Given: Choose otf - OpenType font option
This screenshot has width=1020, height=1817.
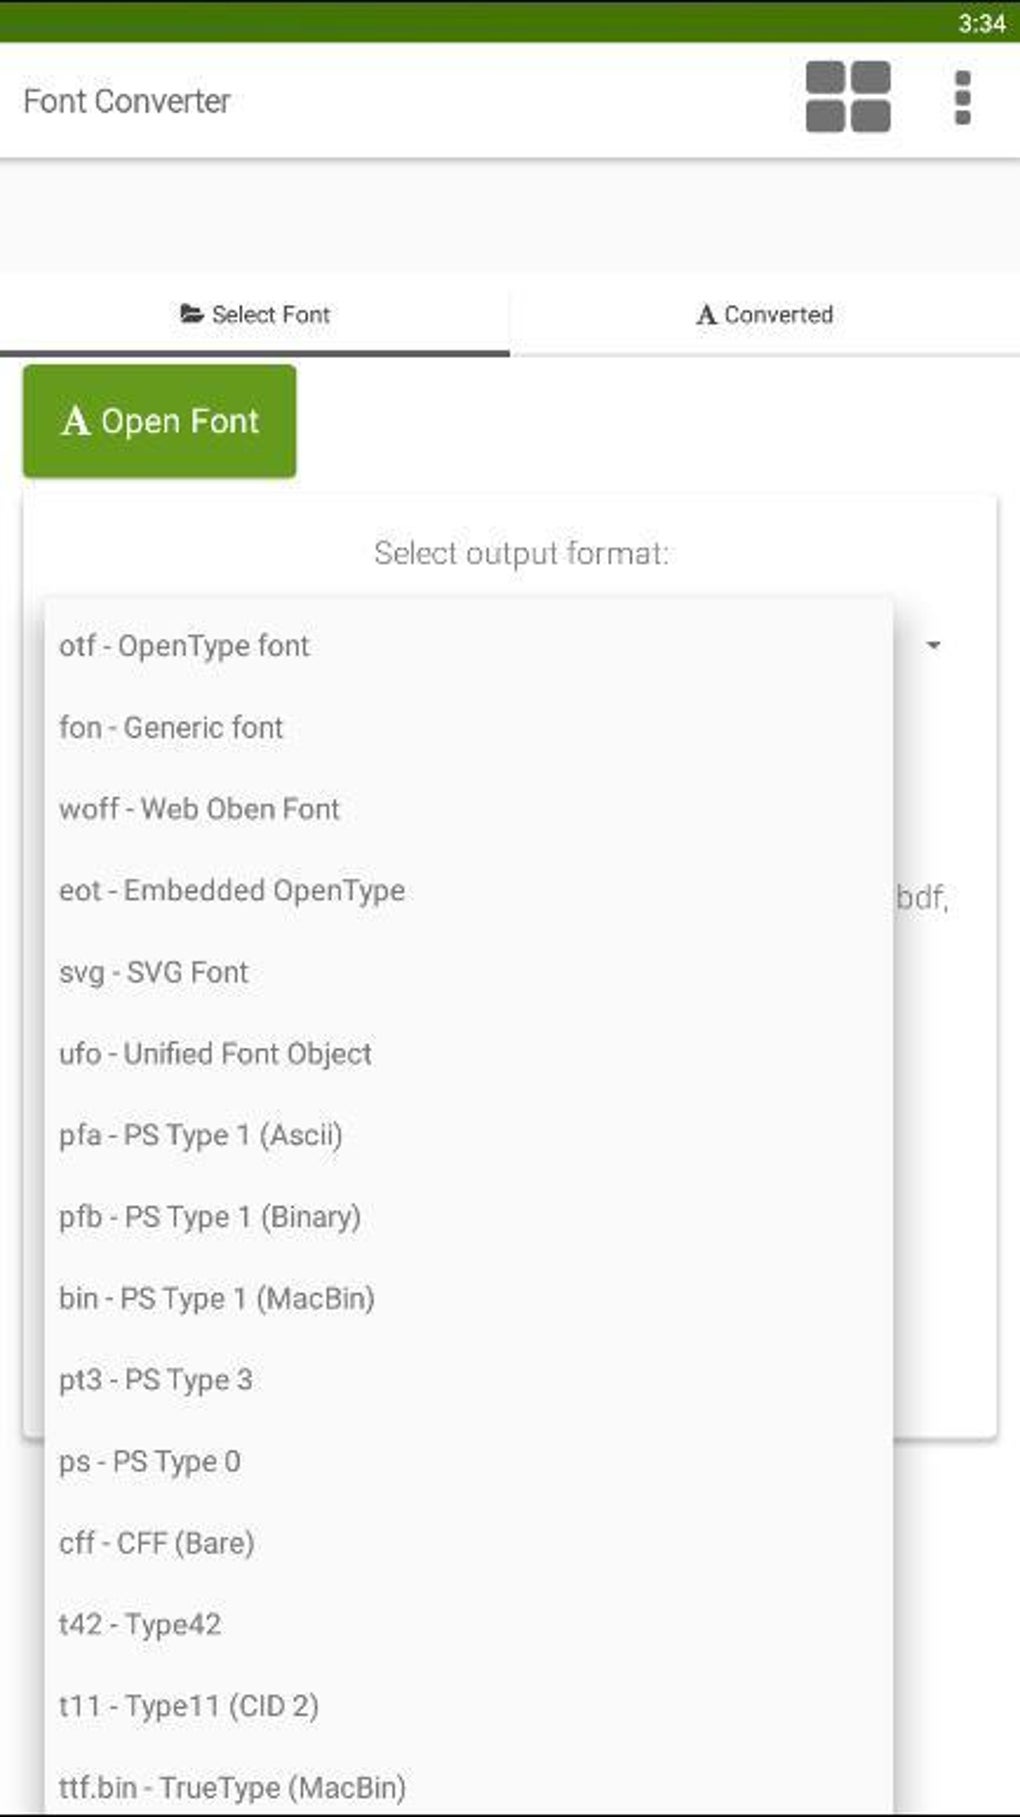Looking at the screenshot, I should pyautogui.click(x=184, y=646).
